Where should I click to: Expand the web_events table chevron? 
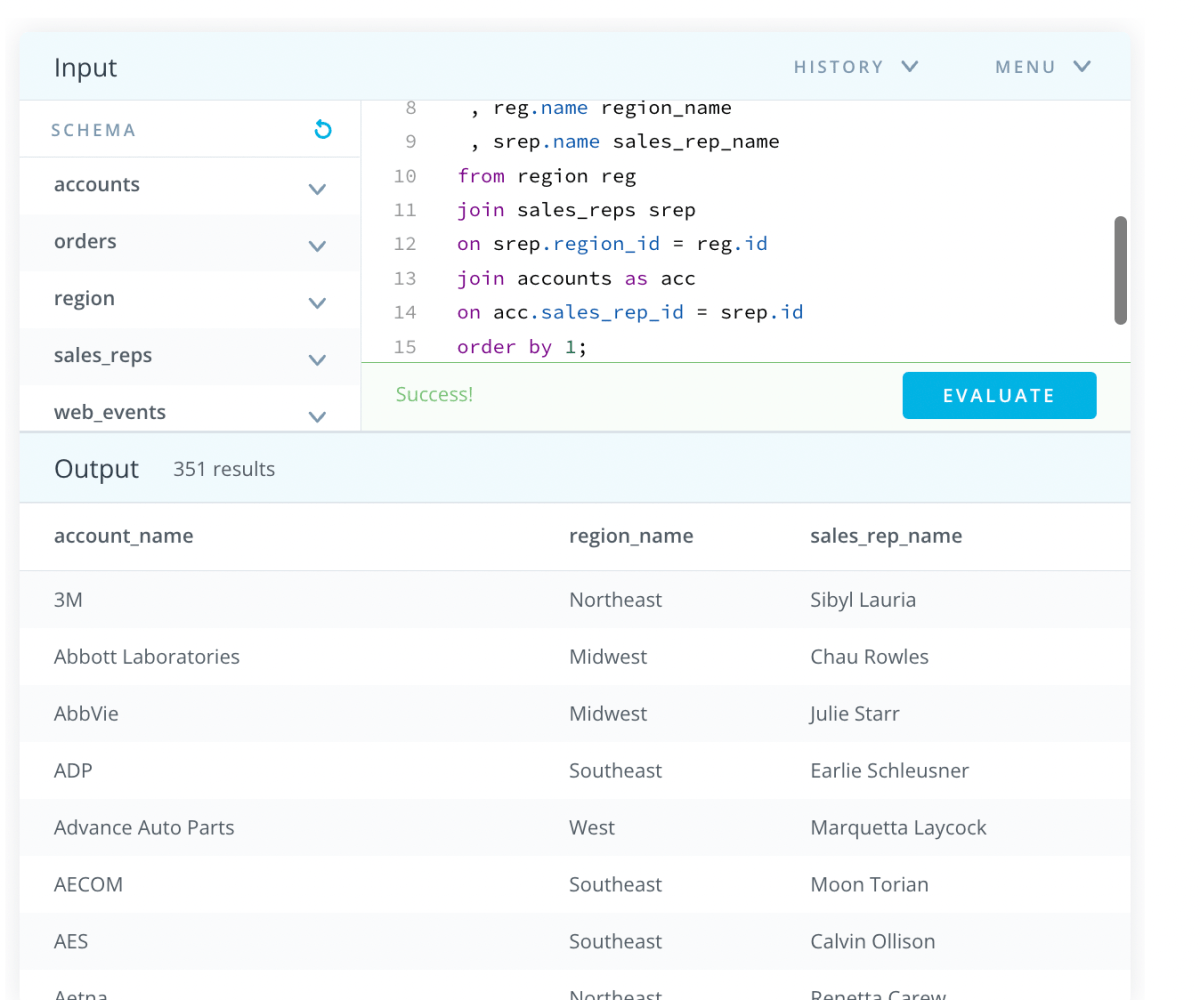pos(318,416)
